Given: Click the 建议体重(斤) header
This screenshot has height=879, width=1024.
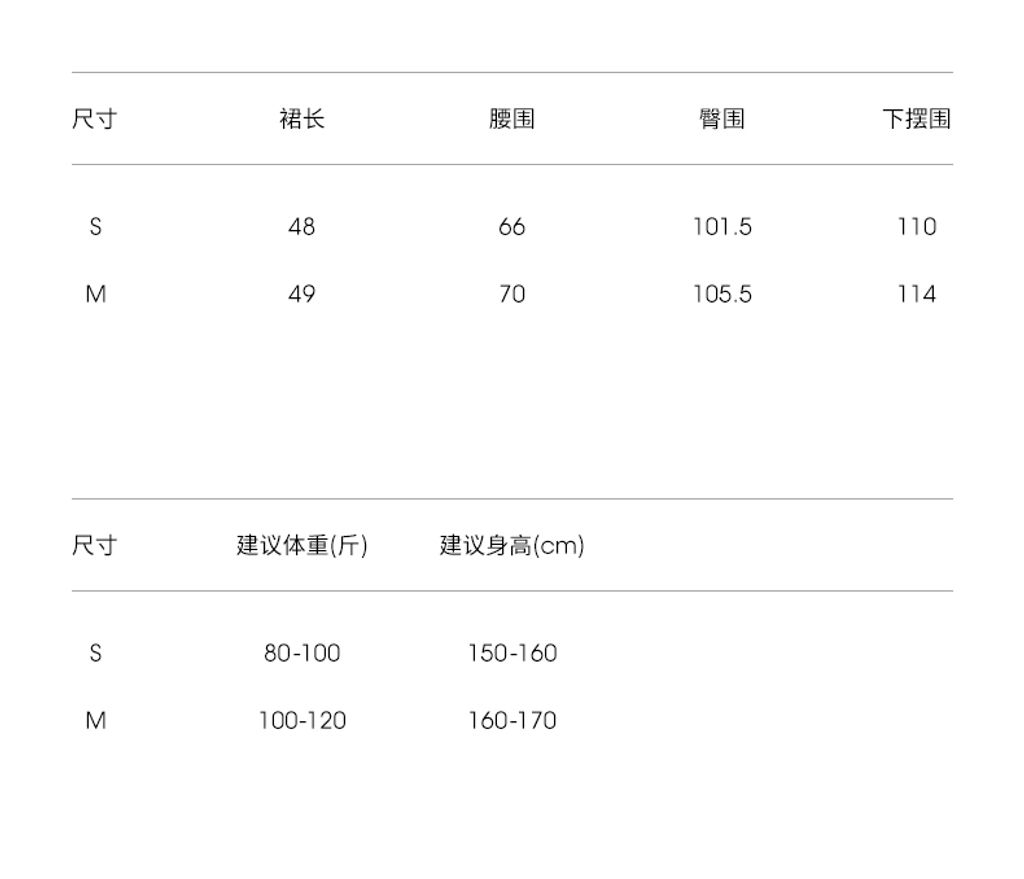Looking at the screenshot, I should 302,545.
